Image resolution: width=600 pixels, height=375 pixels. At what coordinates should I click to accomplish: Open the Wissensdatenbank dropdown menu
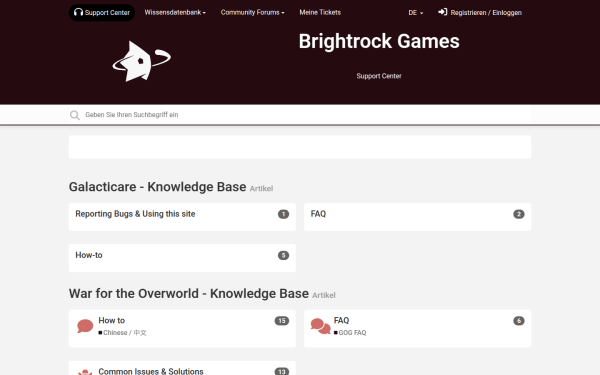(175, 12)
